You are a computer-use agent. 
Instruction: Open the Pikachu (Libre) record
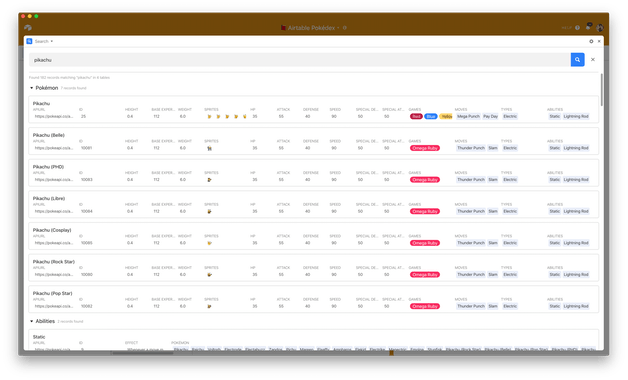pos(314,204)
